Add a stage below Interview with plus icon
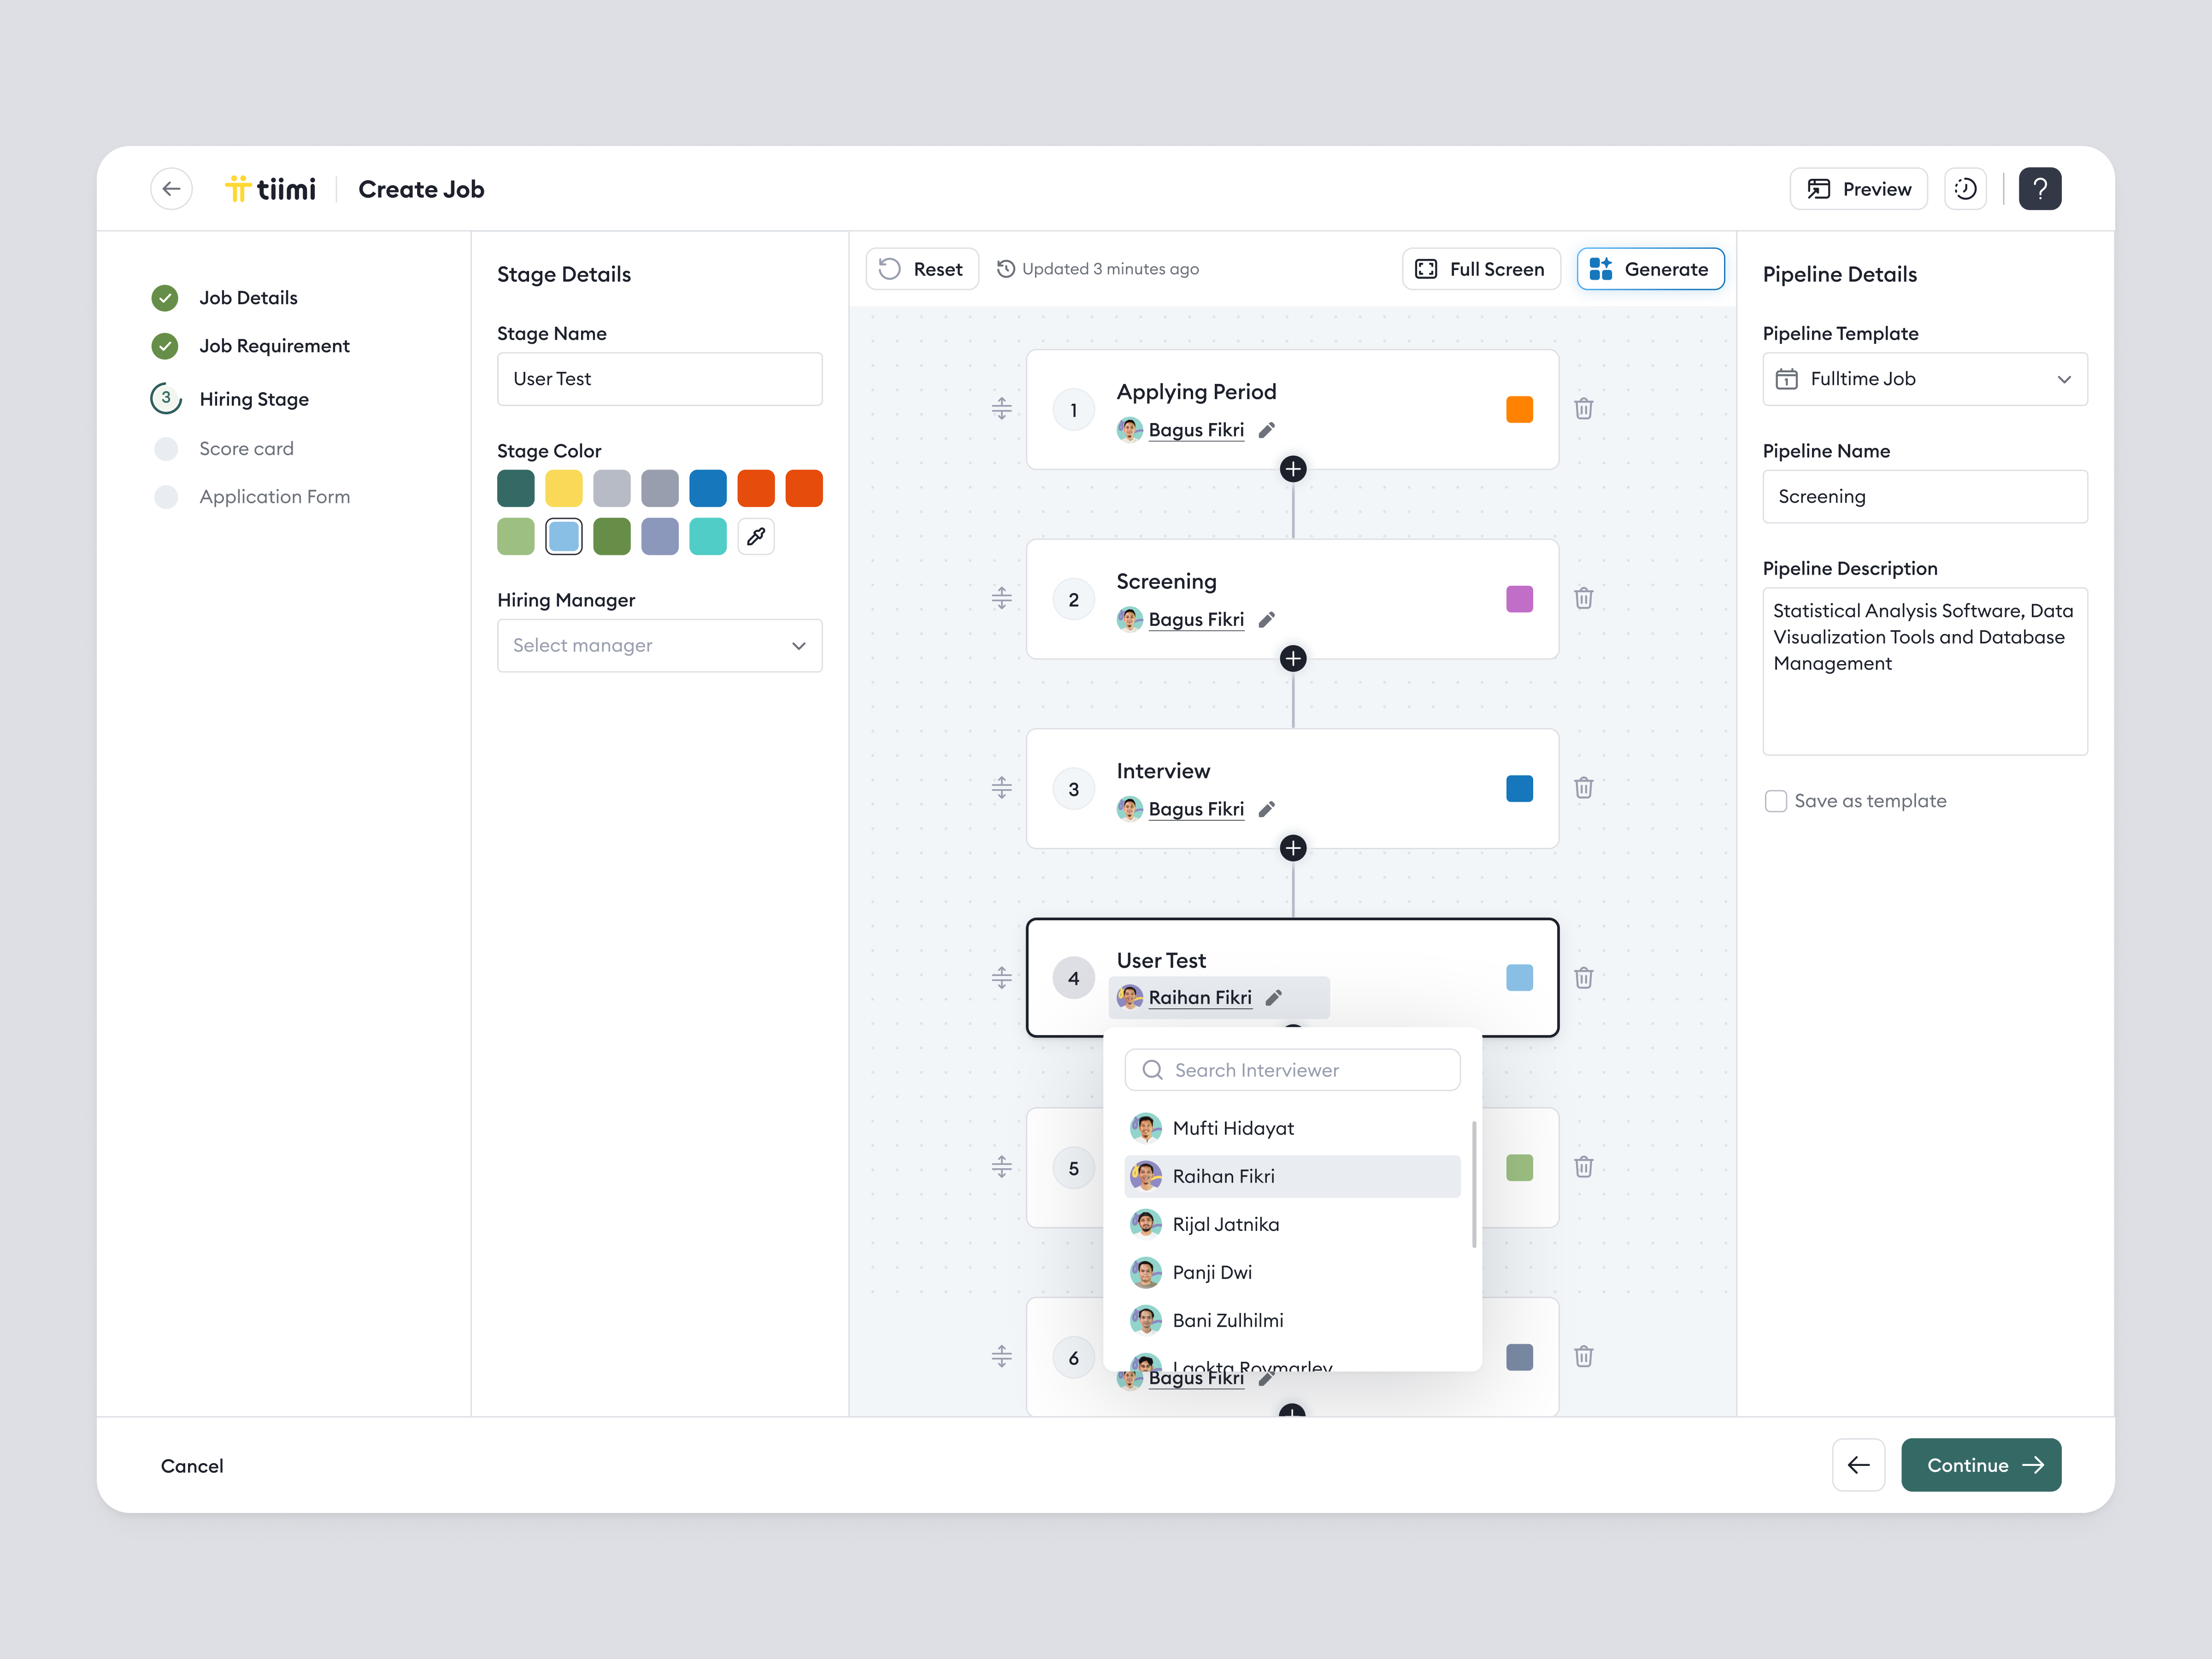This screenshot has width=2212, height=1659. coord(1292,848)
